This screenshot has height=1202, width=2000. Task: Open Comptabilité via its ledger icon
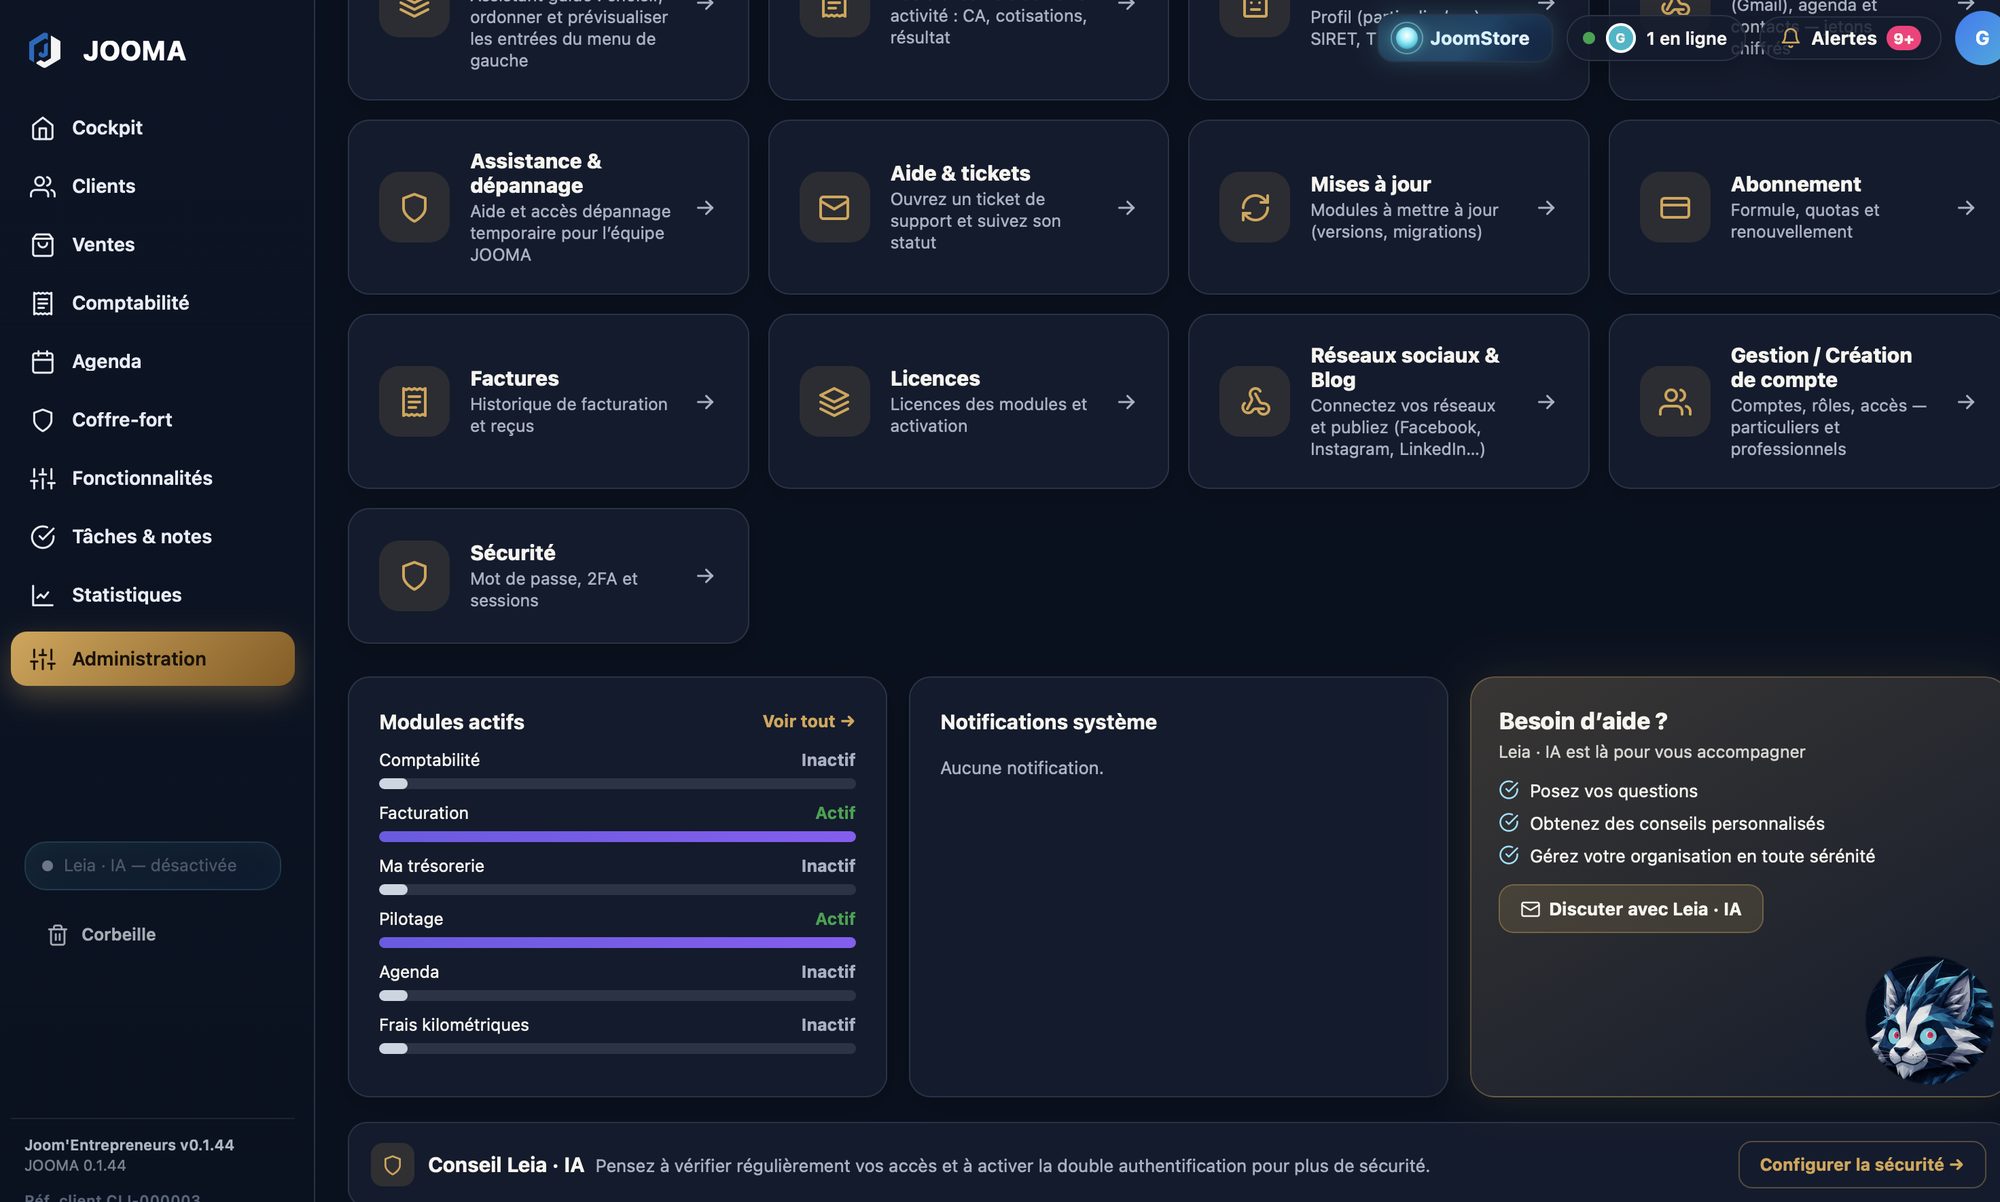(42, 303)
